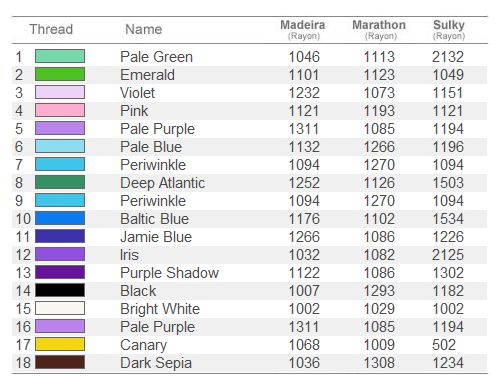Select the Iris Madeira code 1032
Viewport: 500px width, 384px height.
coord(304,255)
